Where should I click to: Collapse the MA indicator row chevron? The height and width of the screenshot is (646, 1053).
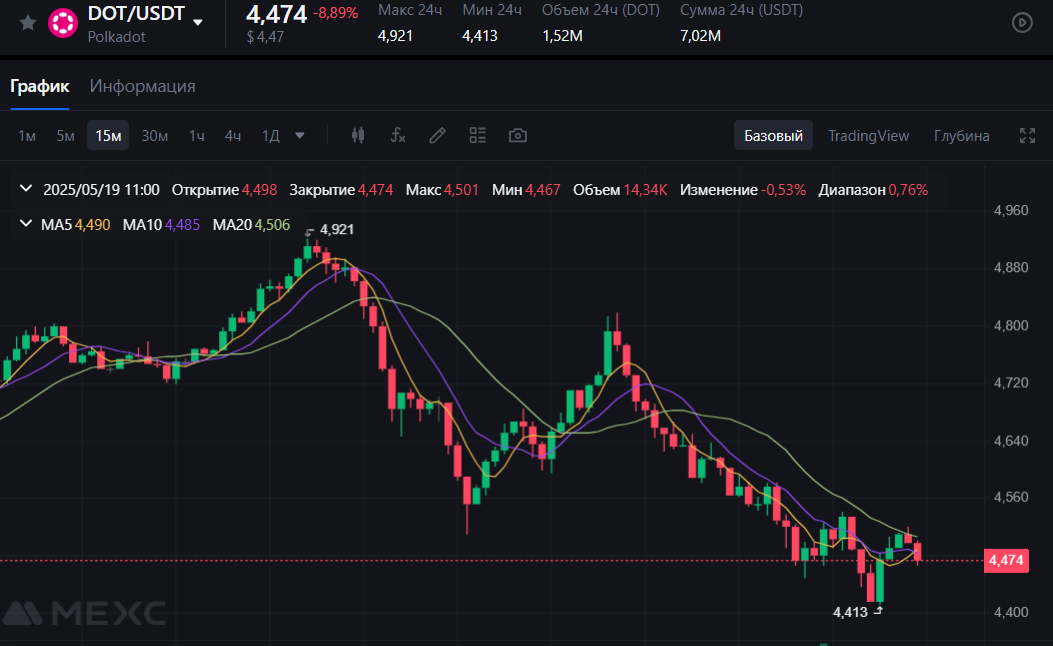point(26,224)
